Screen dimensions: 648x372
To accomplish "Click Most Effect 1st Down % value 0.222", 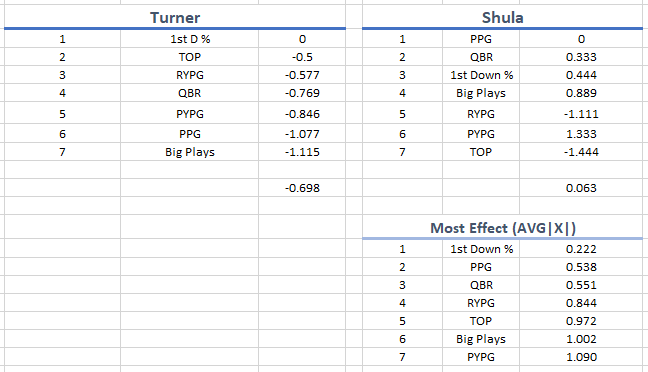I will tap(581, 249).
